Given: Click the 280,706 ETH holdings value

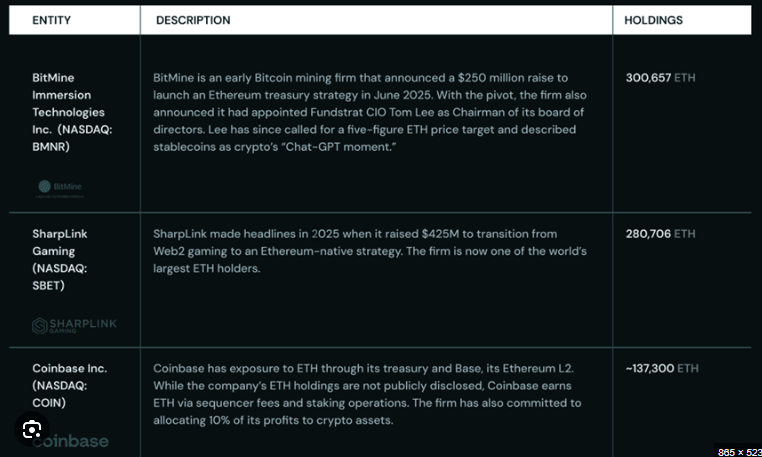Looking at the screenshot, I should [x=660, y=234].
